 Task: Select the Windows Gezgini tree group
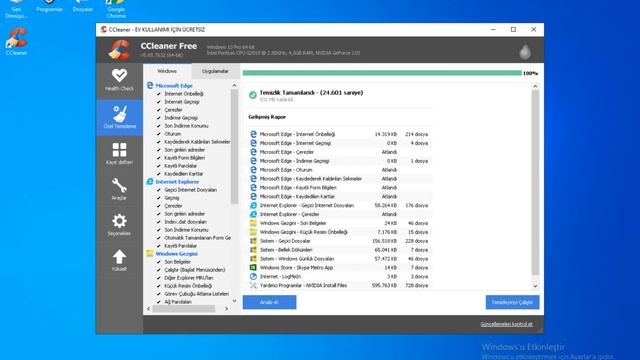(x=176, y=254)
